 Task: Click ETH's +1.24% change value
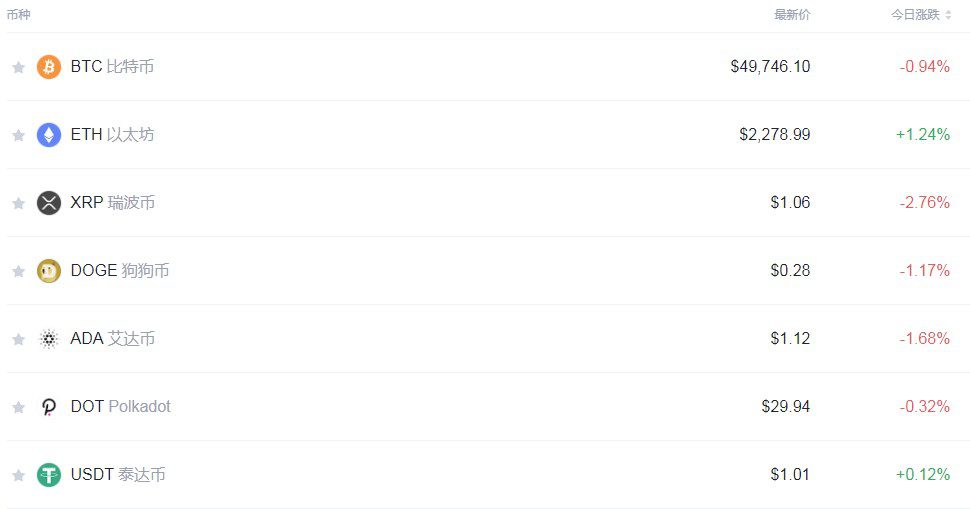(922, 135)
